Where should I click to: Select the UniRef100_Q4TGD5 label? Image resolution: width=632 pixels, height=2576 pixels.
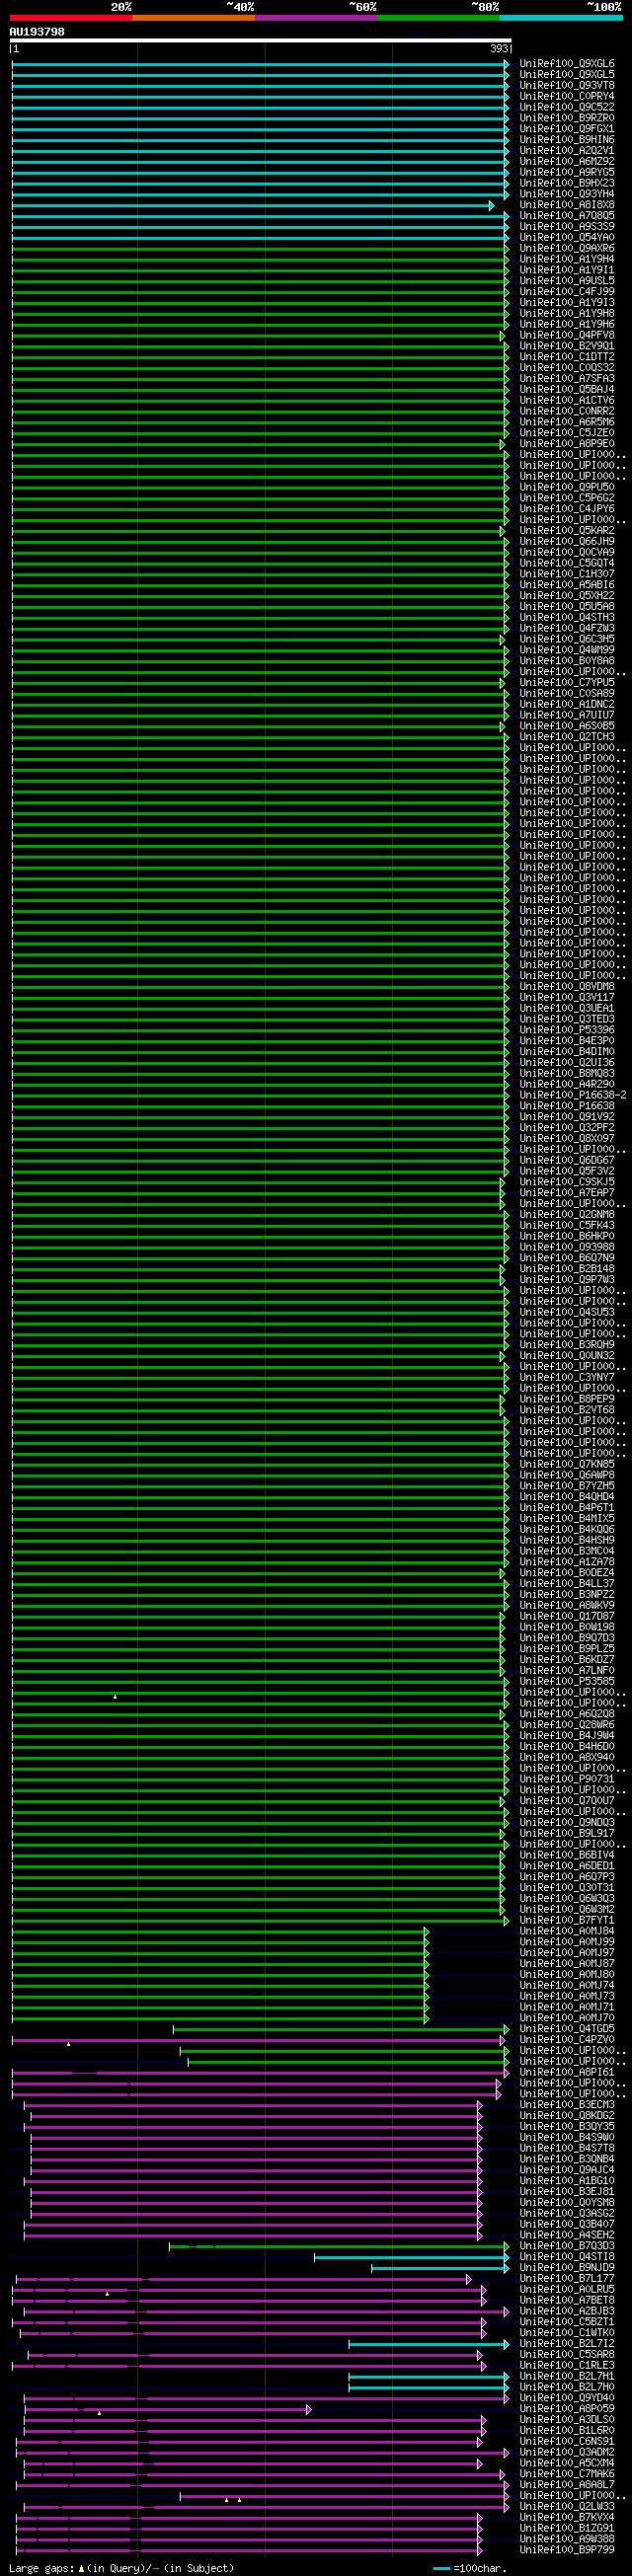[567, 2029]
